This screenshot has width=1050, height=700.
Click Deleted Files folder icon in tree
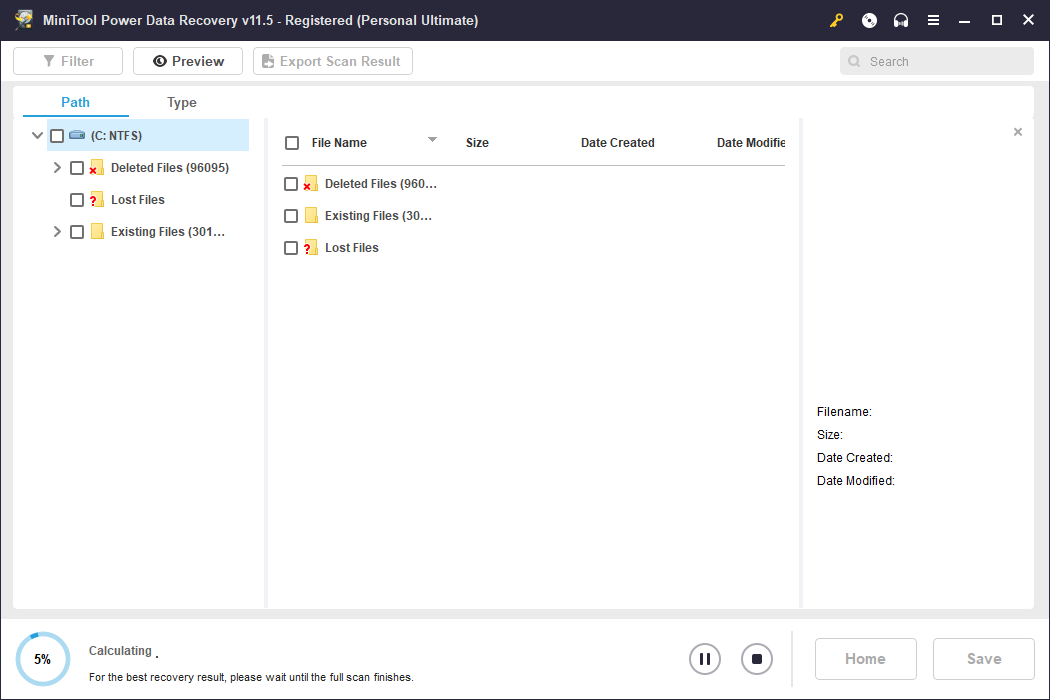(x=96, y=167)
